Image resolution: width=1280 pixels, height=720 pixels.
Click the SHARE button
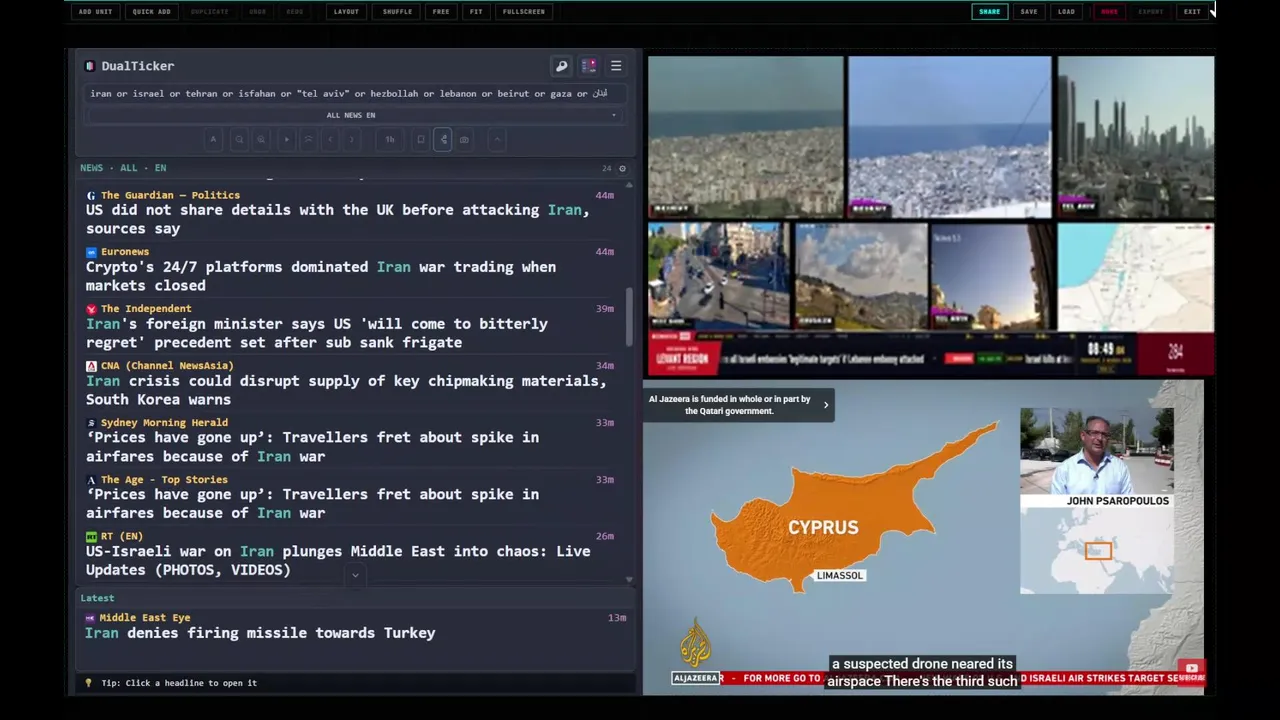click(989, 12)
